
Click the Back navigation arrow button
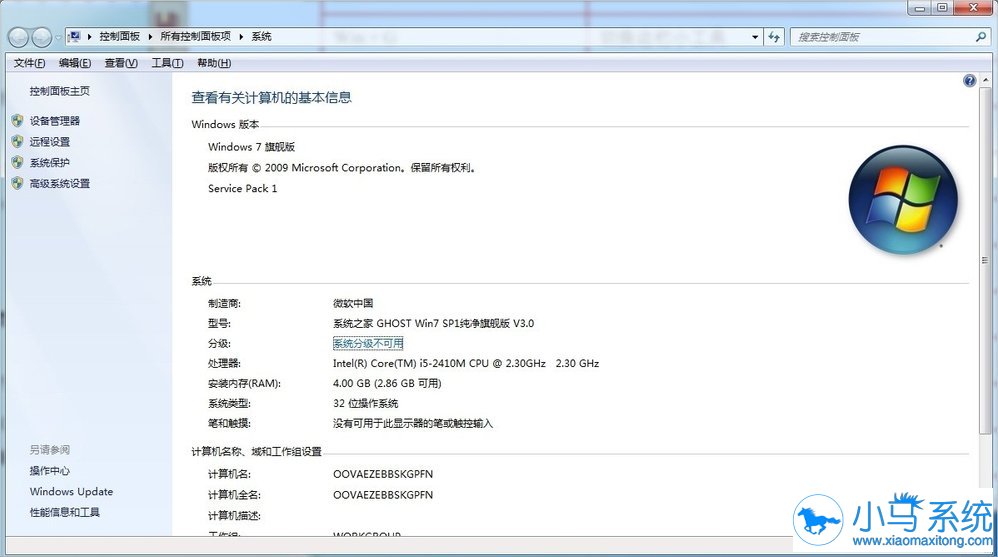[18, 38]
